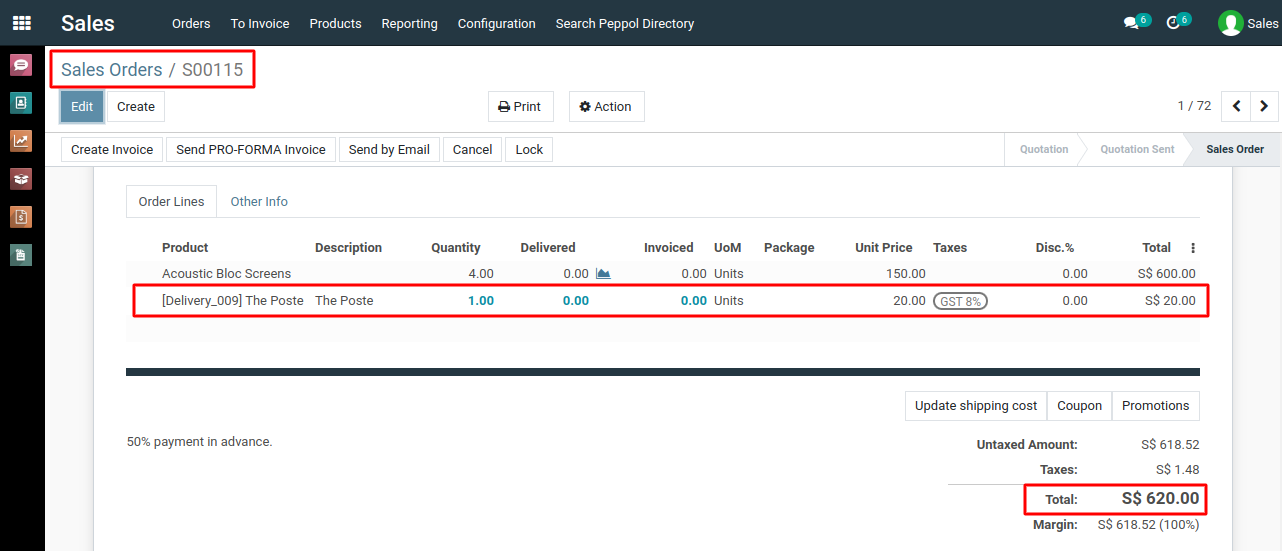Click the Promotions button

(1155, 406)
